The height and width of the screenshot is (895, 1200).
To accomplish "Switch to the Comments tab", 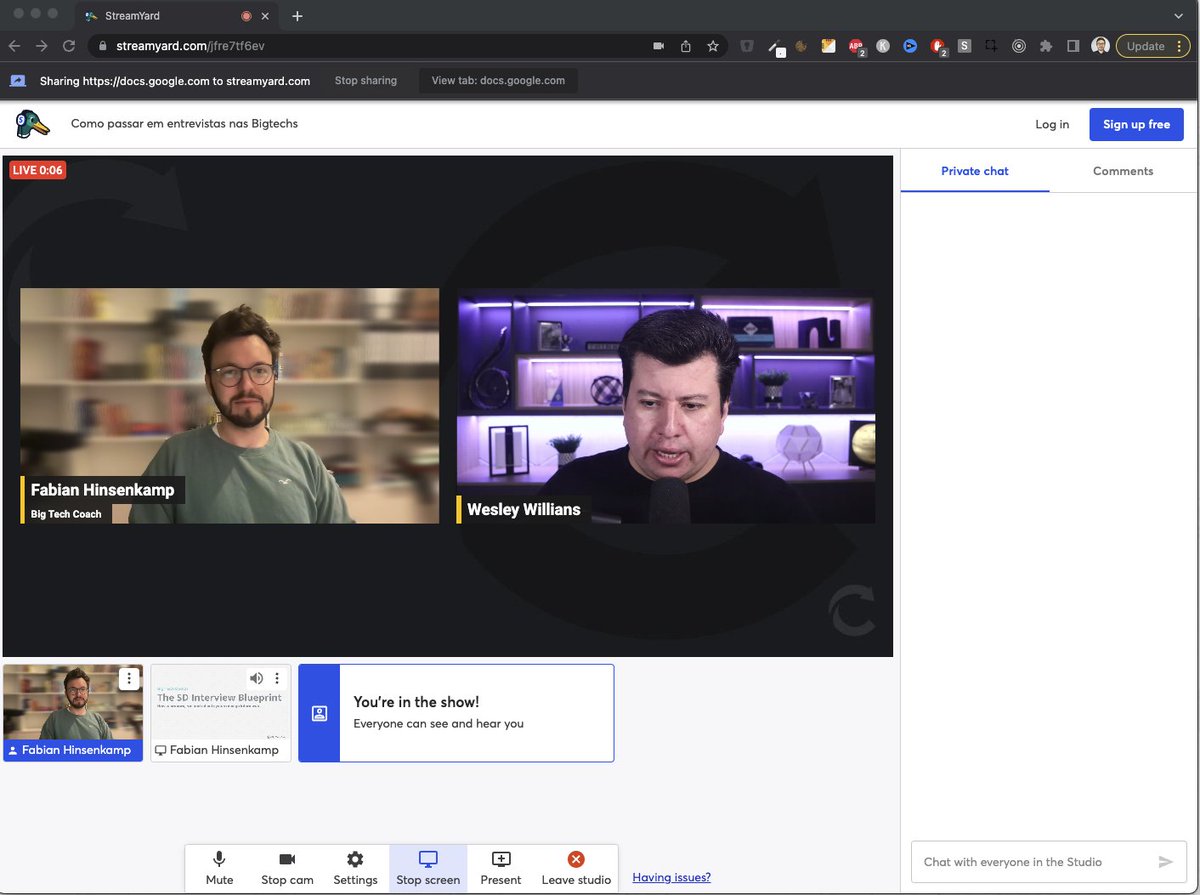I will tap(1122, 171).
